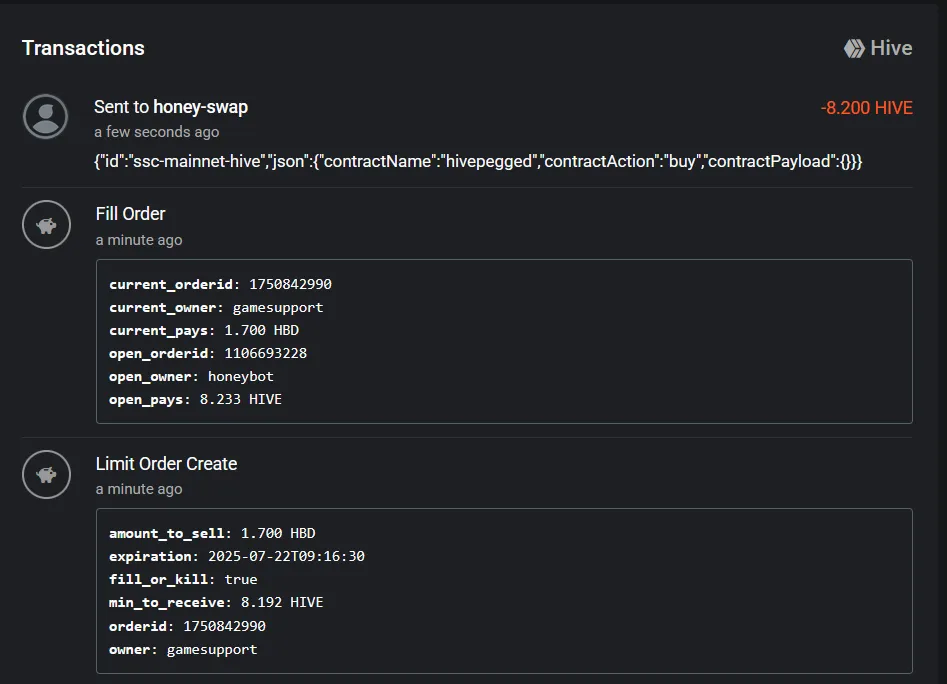
Task: Click the Fill Order piggy bank icon
Action: click(47, 225)
